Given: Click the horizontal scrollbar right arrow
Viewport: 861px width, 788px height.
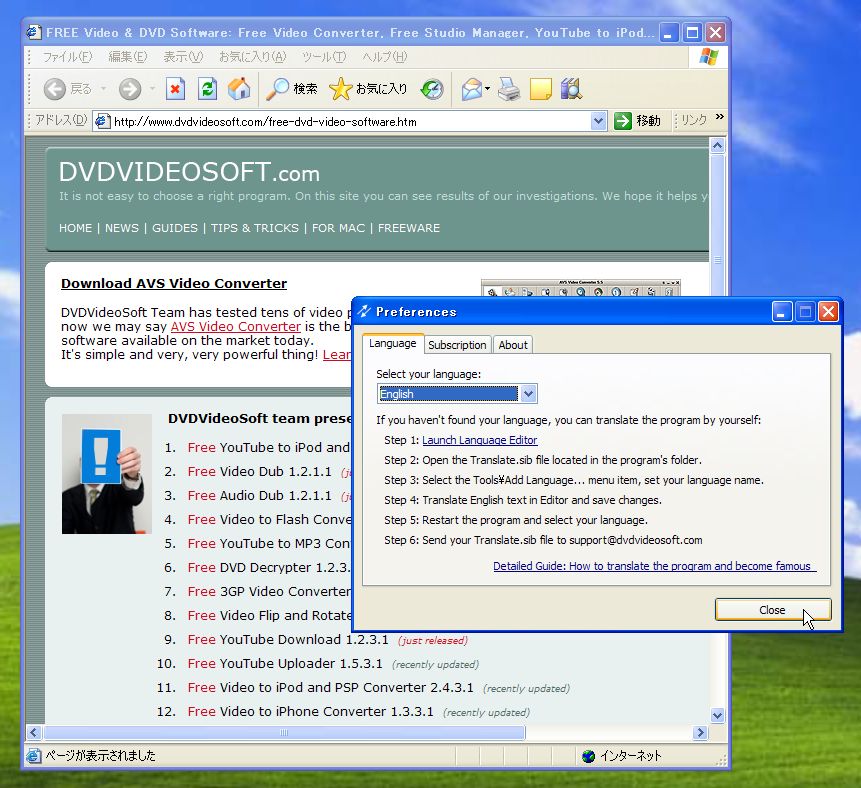Looking at the screenshot, I should pyautogui.click(x=700, y=733).
